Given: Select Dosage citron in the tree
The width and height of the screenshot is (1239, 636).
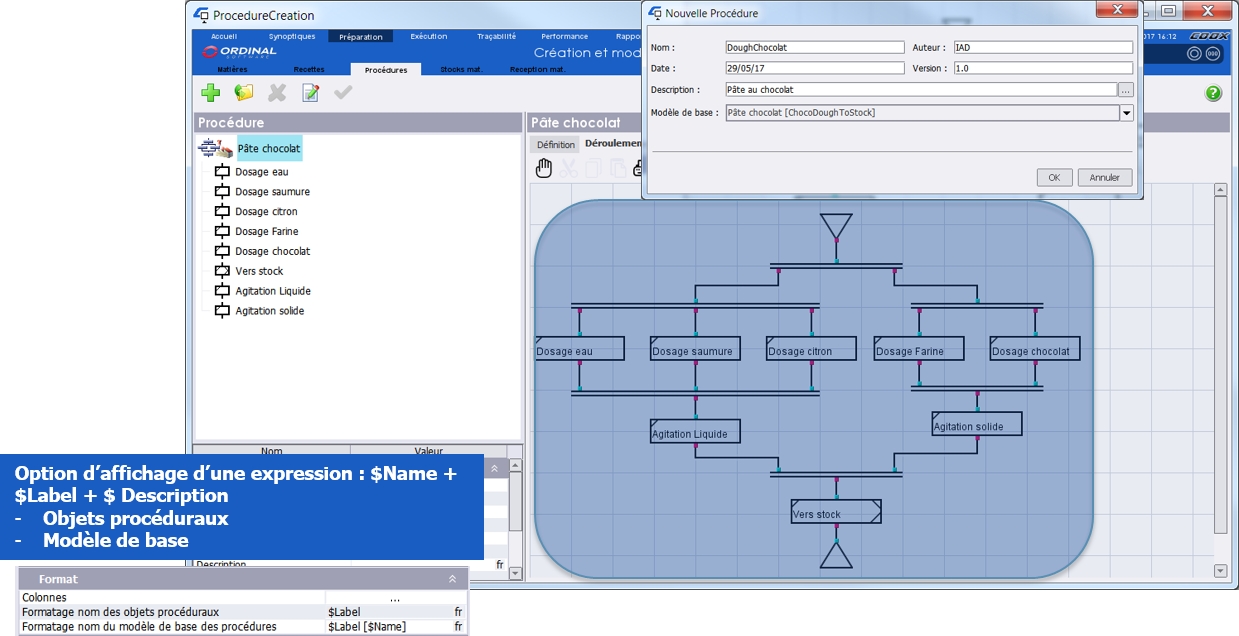Looking at the screenshot, I should pyautogui.click(x=266, y=212).
